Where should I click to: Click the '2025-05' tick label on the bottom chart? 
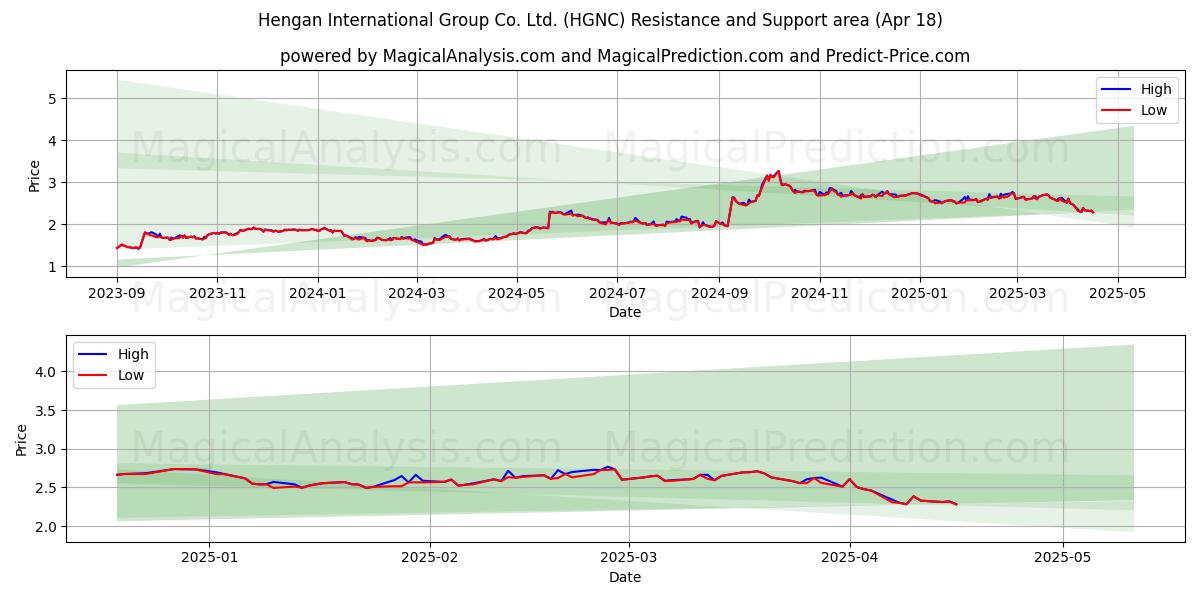coord(1063,558)
